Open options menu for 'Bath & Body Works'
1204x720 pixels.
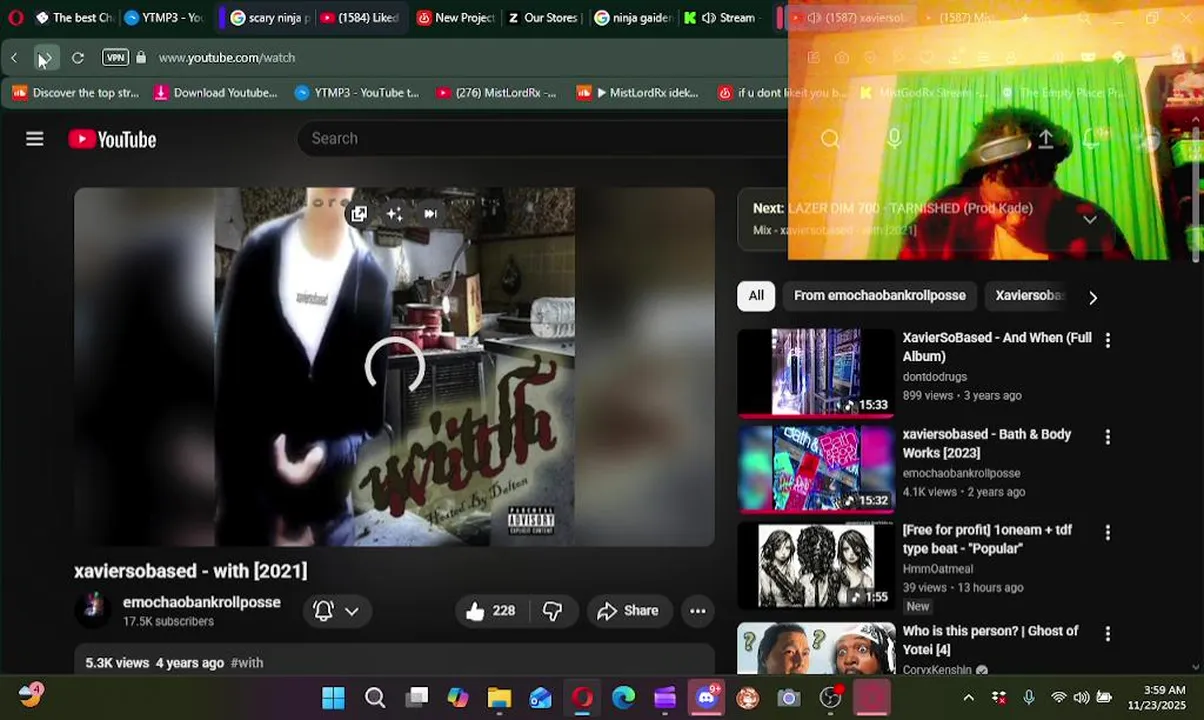[x=1107, y=437]
